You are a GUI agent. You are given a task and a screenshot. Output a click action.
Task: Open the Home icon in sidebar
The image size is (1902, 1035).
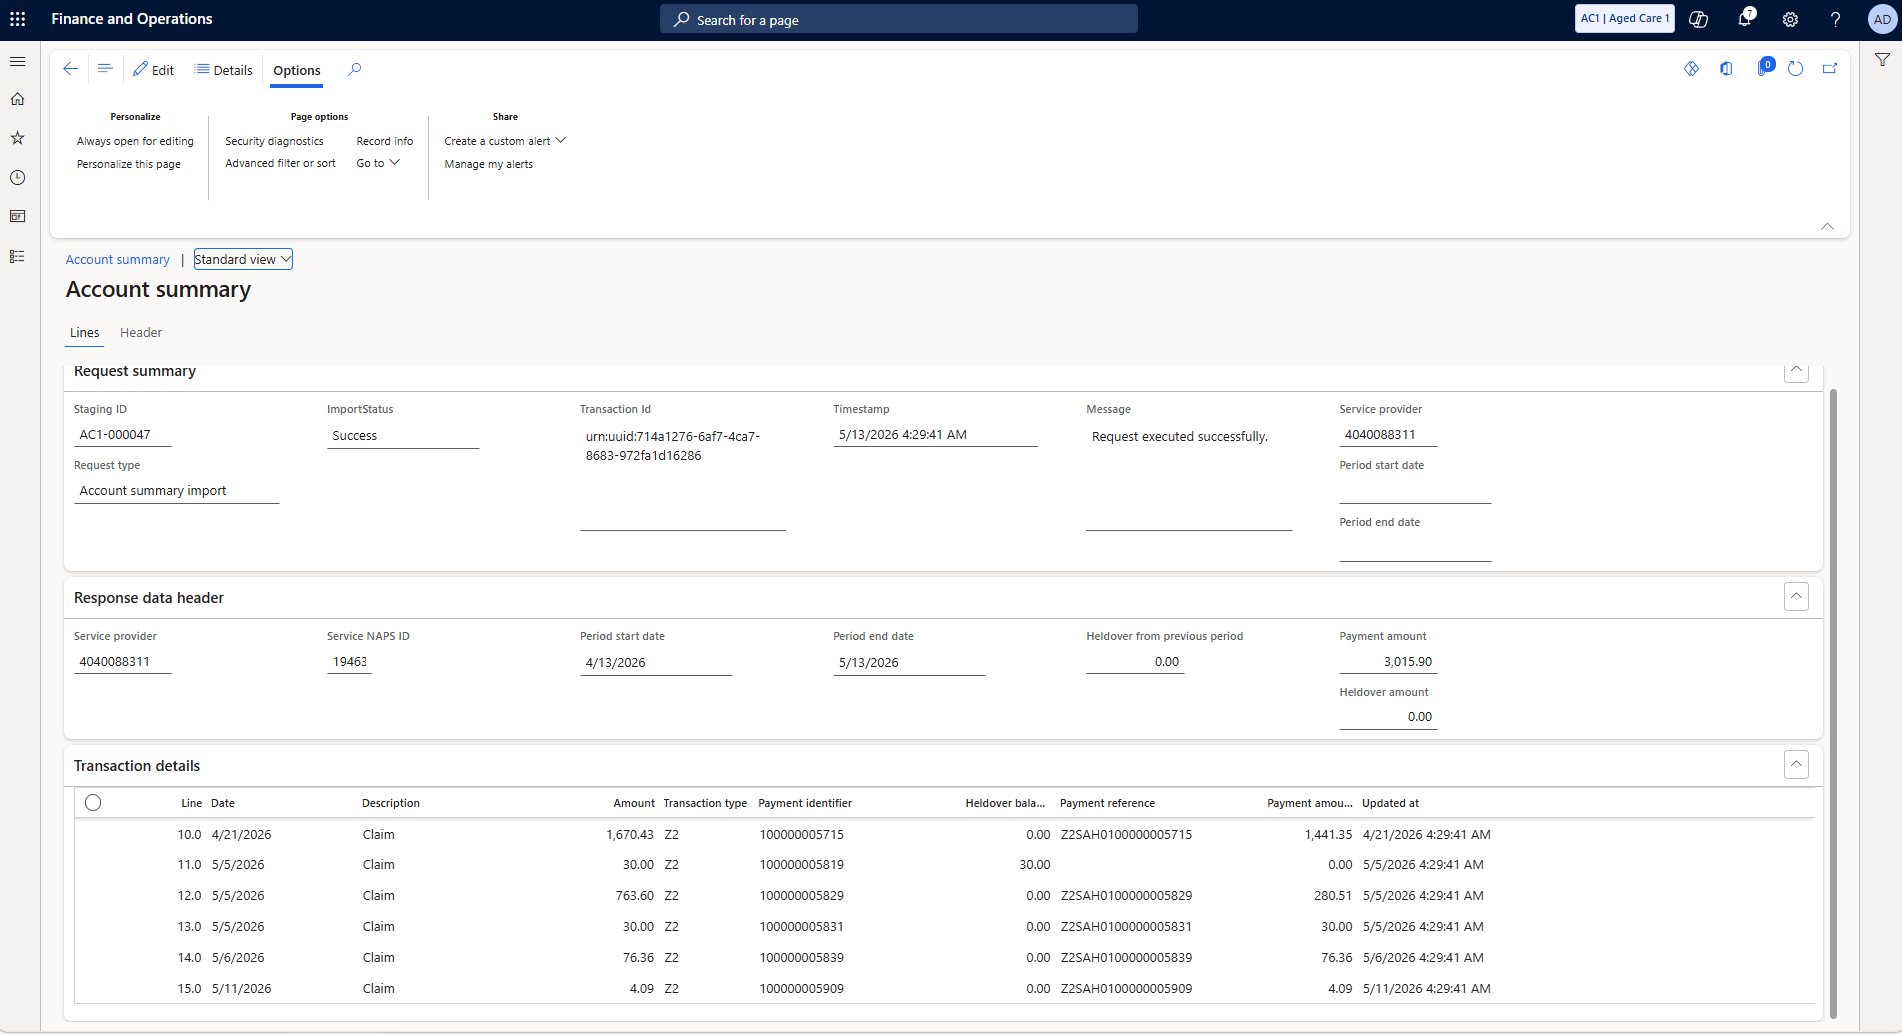(17, 99)
